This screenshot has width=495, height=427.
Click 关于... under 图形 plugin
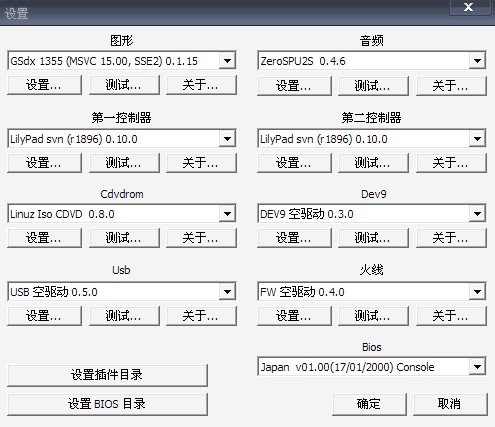[201, 85]
